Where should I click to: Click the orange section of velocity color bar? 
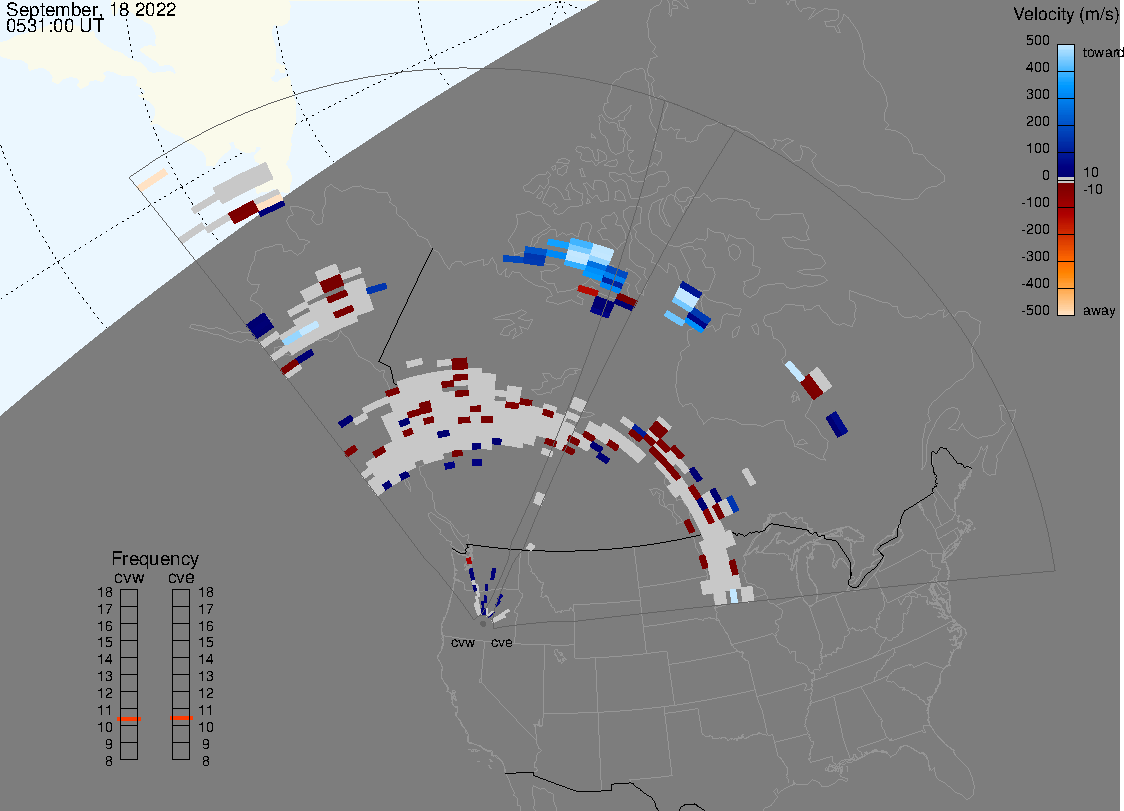tap(1066, 275)
